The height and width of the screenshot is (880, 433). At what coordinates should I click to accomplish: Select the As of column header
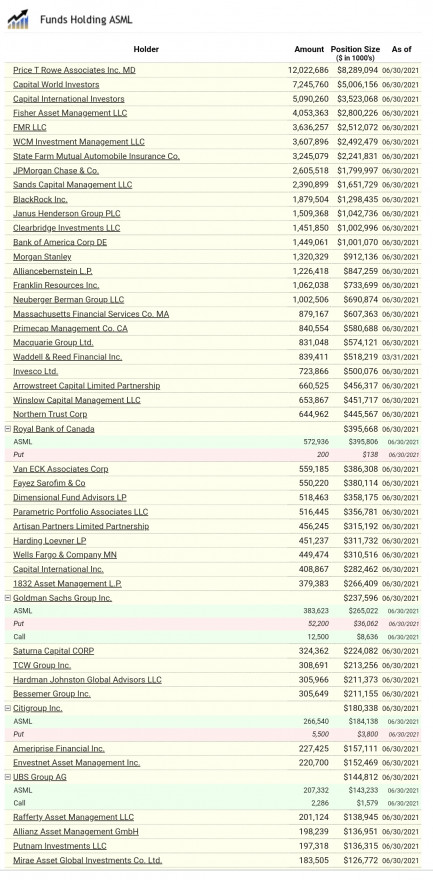pos(401,49)
